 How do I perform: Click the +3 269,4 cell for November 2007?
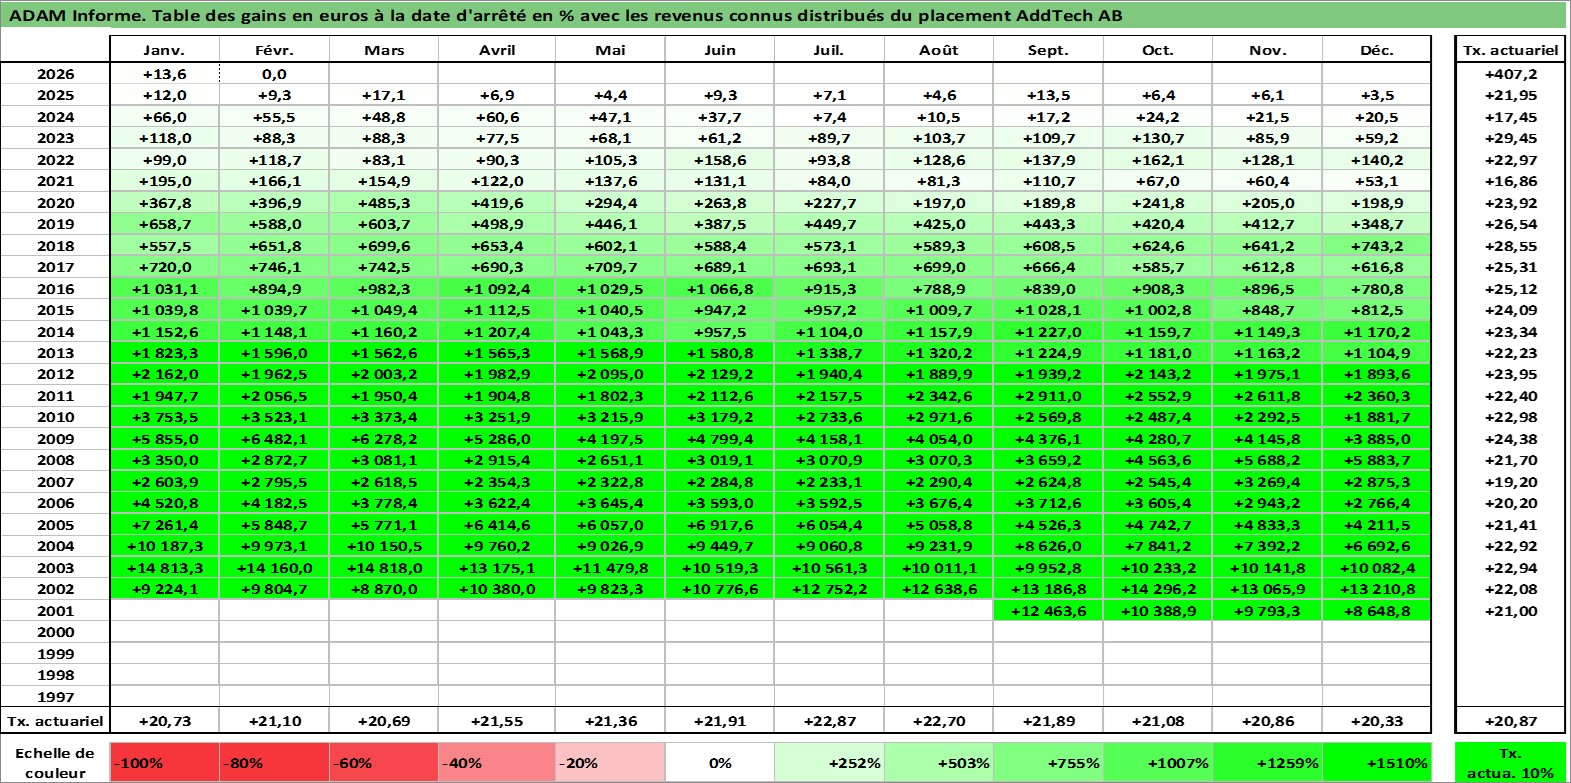click(1267, 482)
